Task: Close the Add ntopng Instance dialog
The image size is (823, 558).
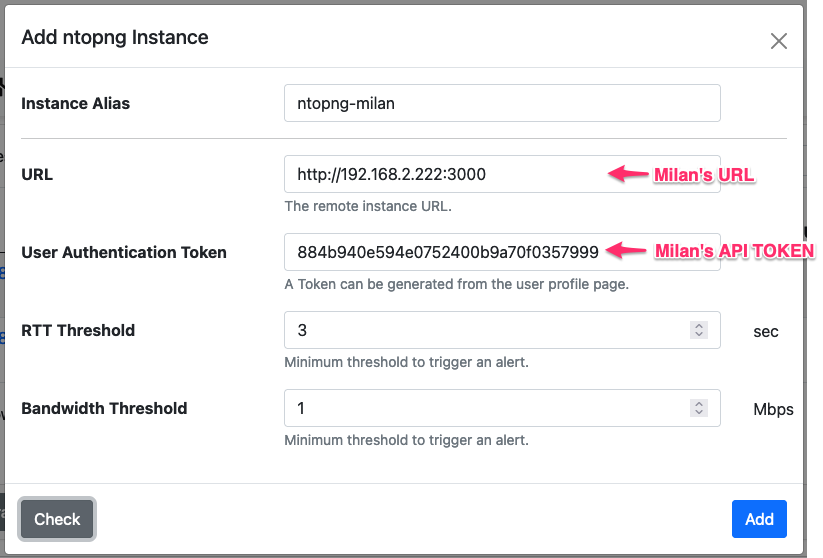Action: [778, 41]
